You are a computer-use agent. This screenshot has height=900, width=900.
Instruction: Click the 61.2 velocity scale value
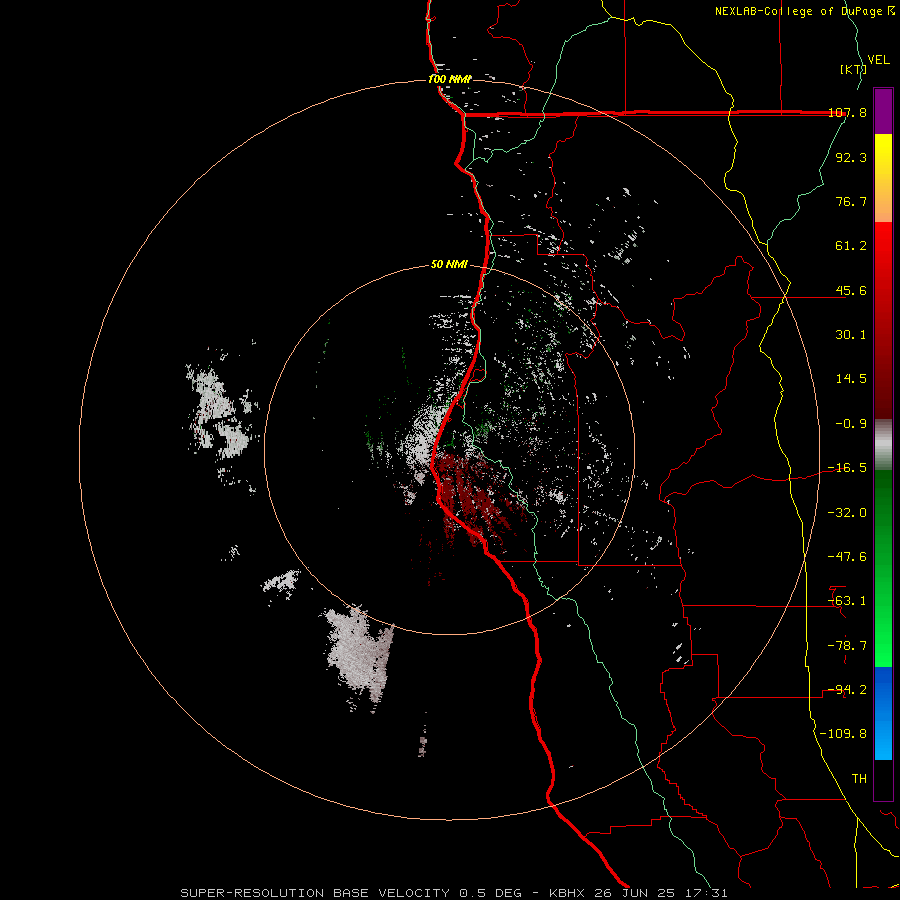click(x=851, y=246)
